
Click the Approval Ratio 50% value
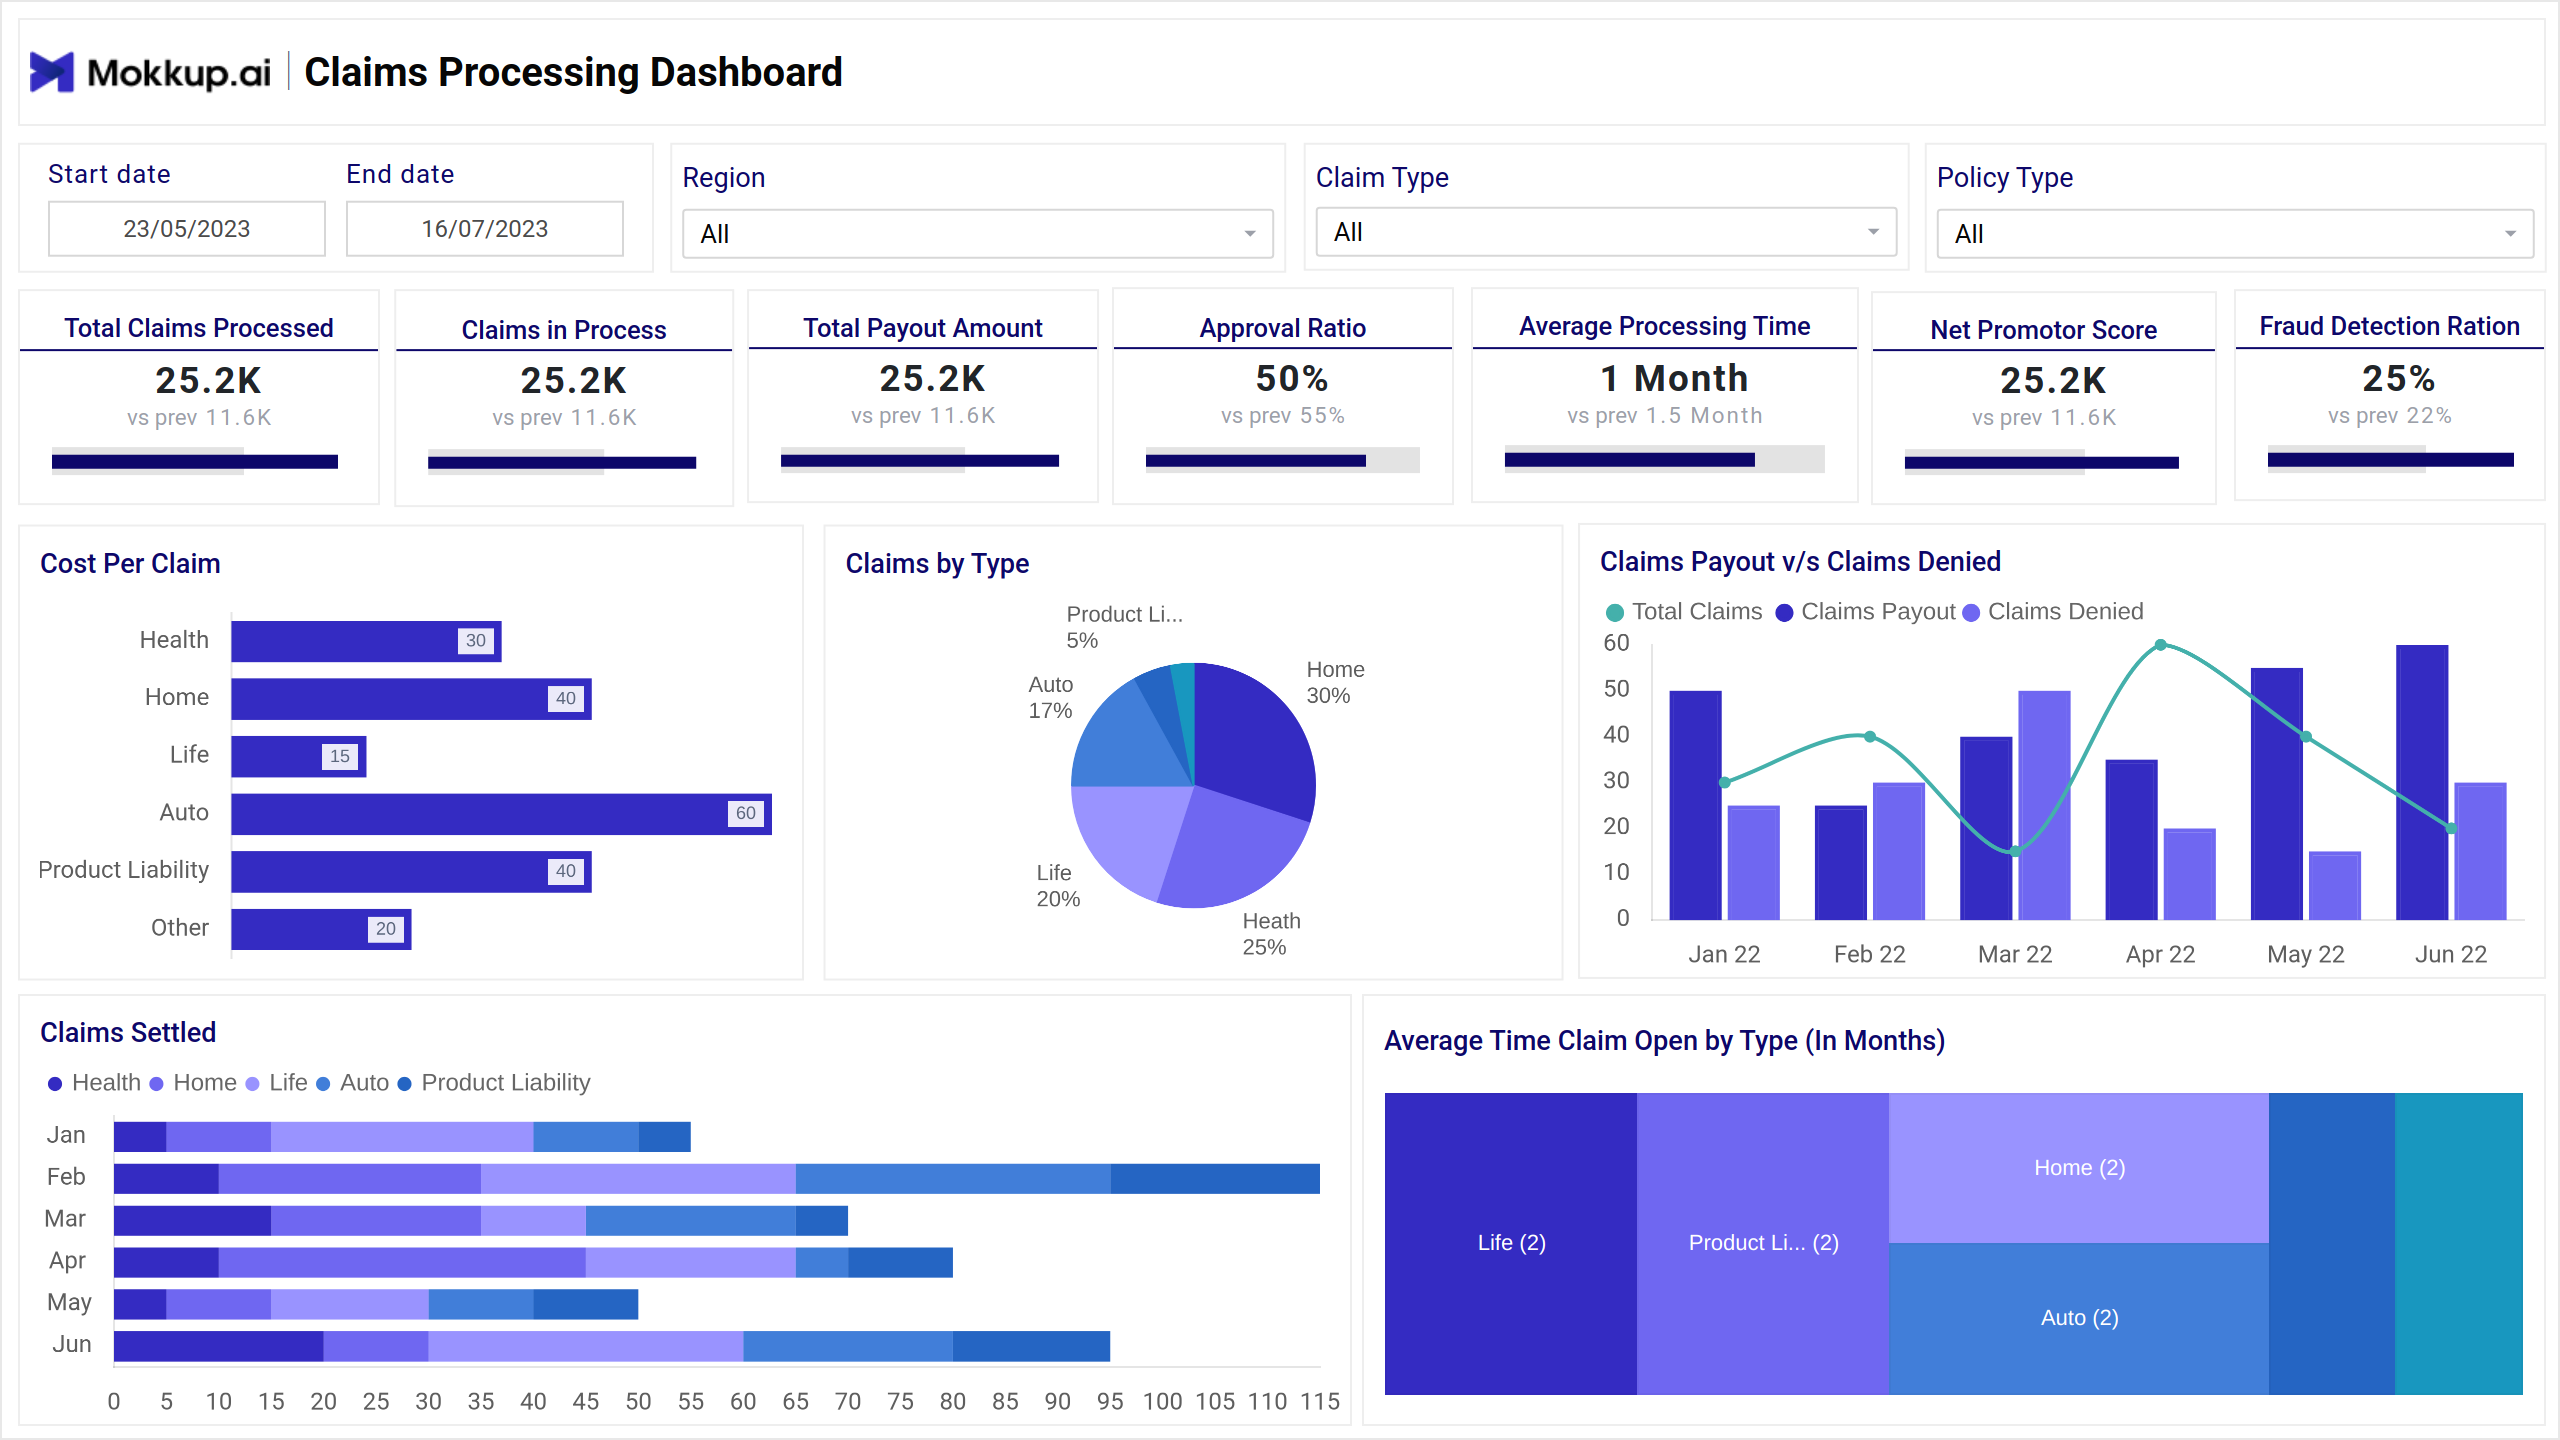1291,378
